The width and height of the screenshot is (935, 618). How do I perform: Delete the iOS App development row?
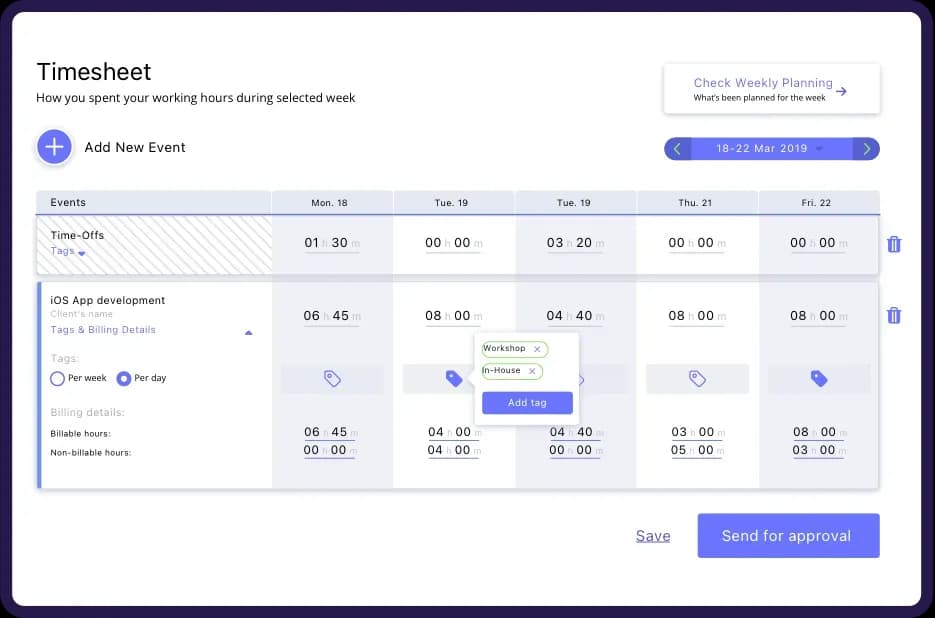(x=894, y=316)
